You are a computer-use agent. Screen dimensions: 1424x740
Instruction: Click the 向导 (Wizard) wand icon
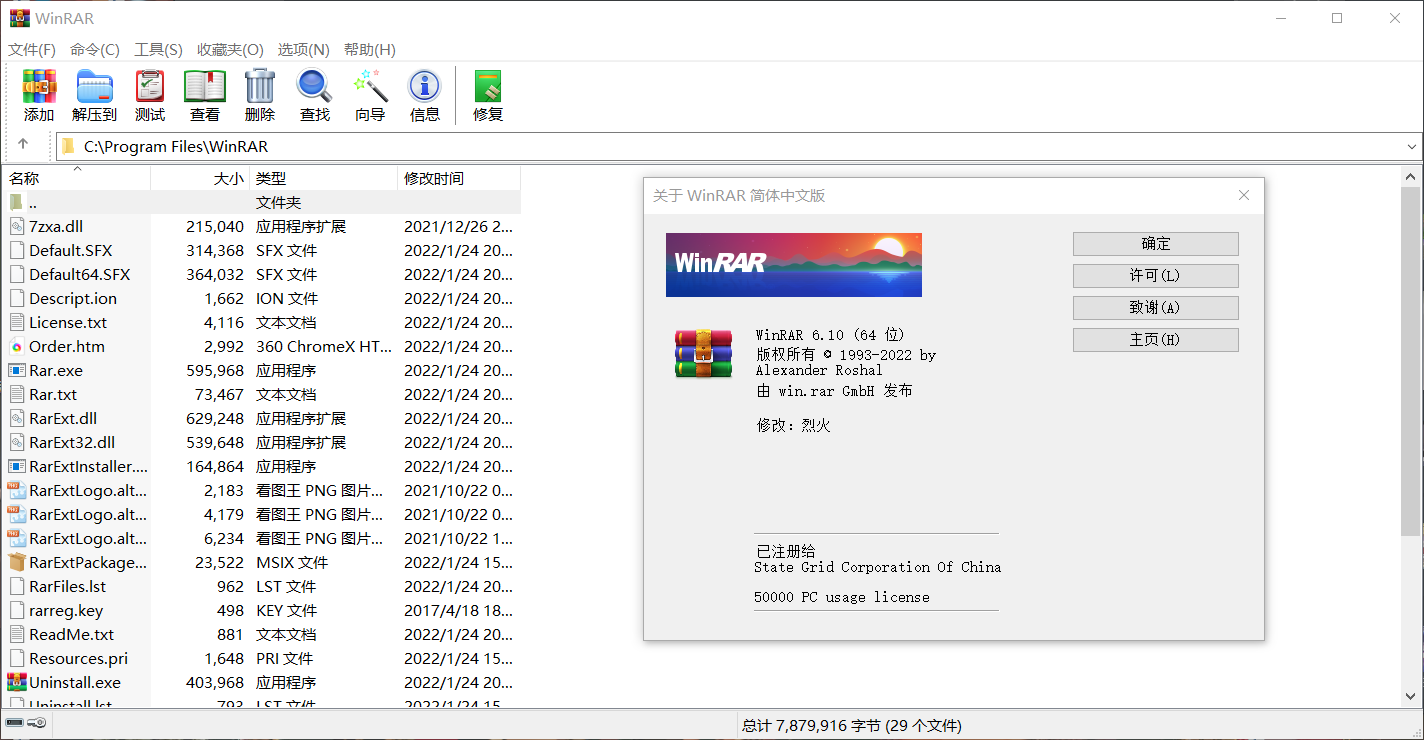point(370,86)
